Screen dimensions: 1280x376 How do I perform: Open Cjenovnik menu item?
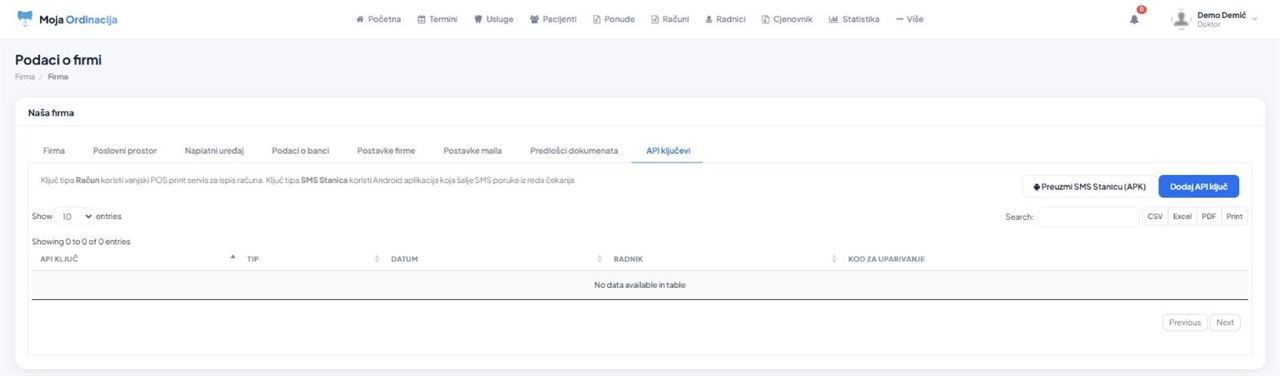pos(787,19)
